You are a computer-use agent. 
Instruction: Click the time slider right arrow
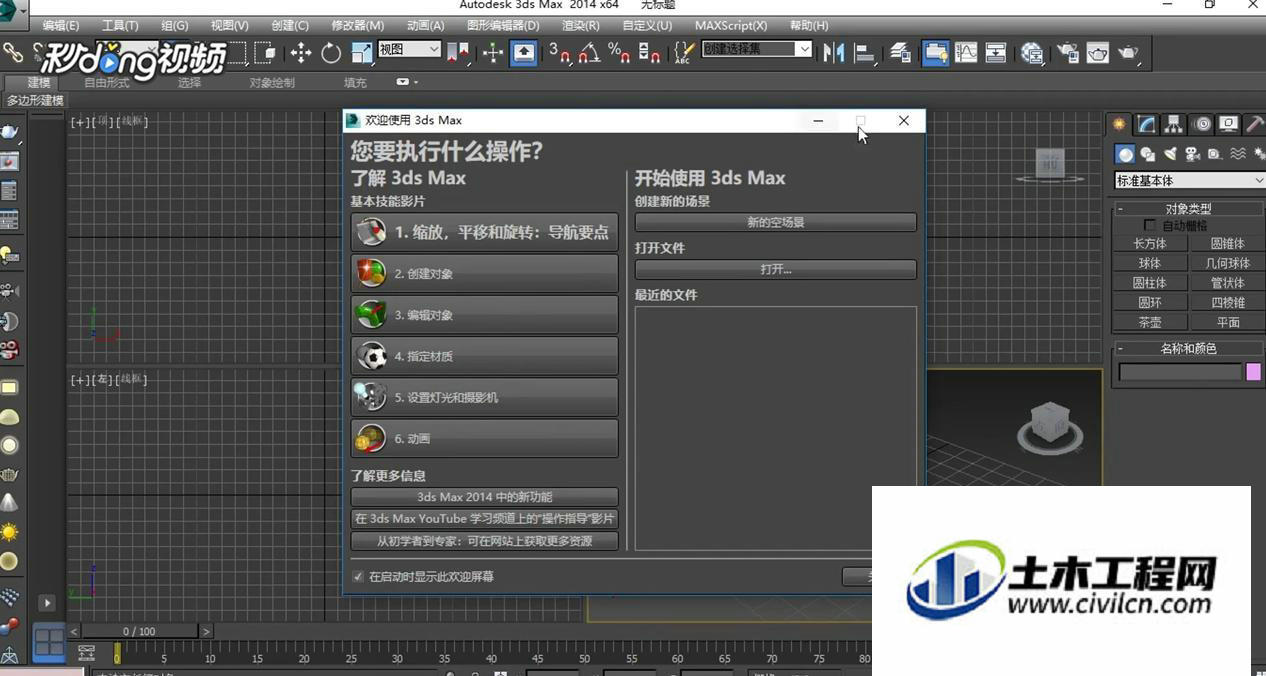pyautogui.click(x=206, y=631)
